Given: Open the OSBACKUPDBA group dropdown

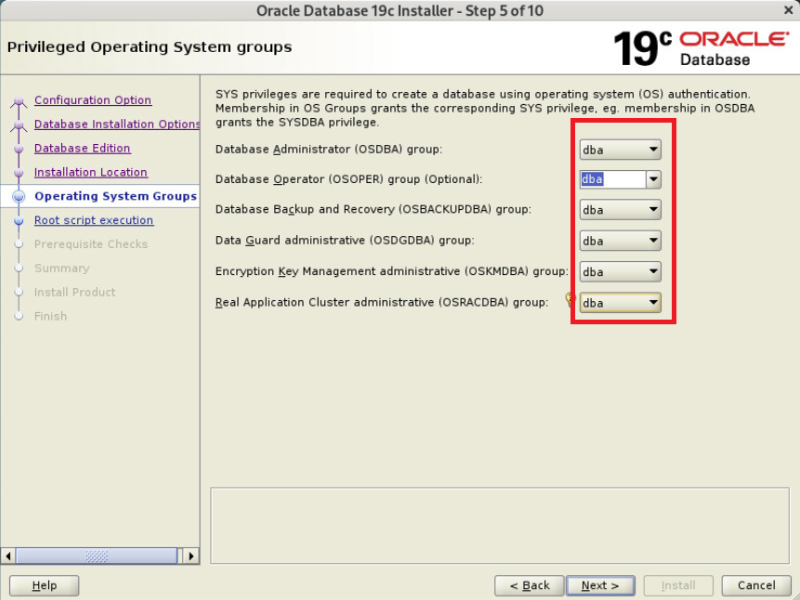Looking at the screenshot, I should tap(620, 210).
